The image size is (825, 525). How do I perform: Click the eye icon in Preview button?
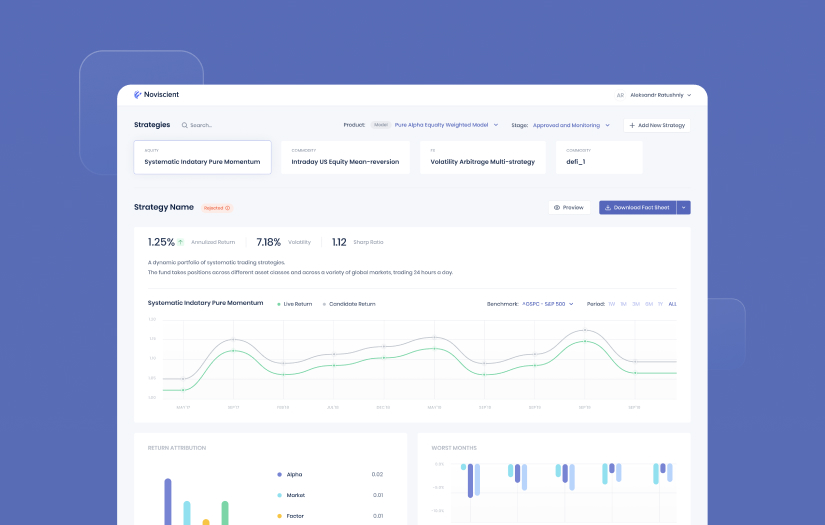point(557,207)
